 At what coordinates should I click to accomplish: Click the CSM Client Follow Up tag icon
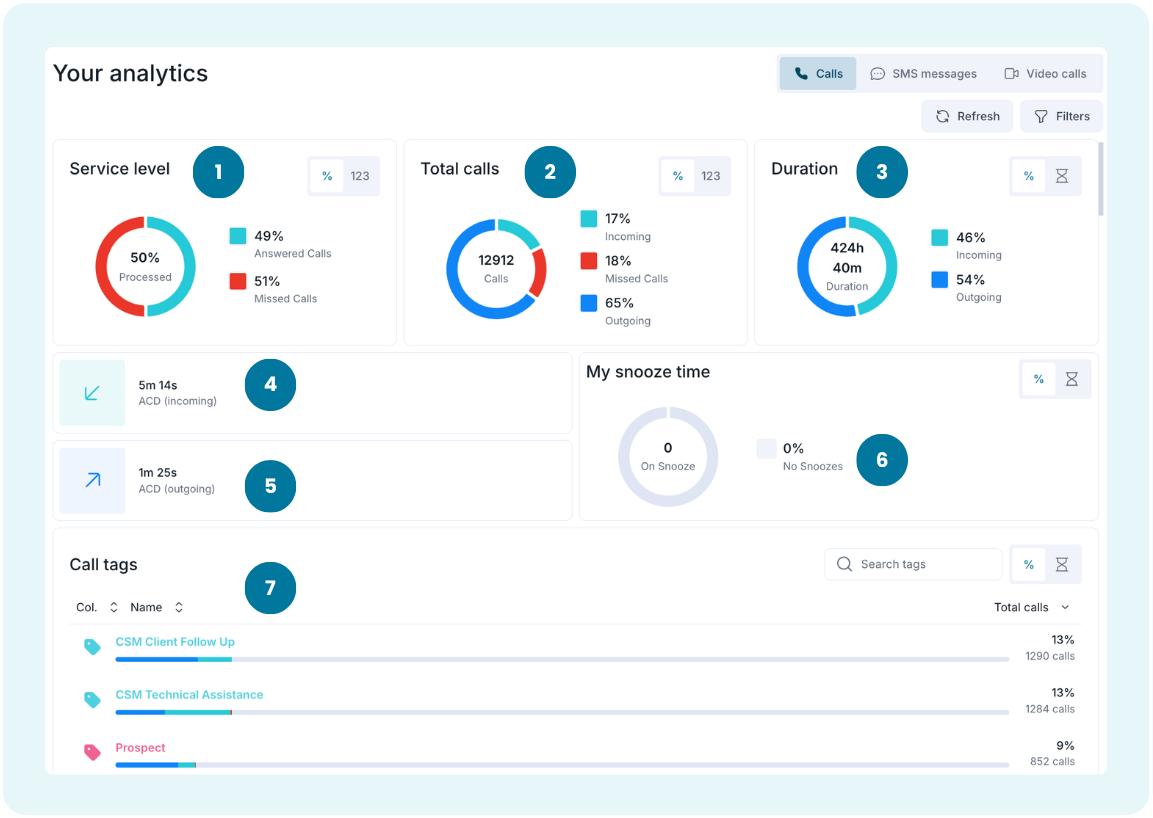92,647
